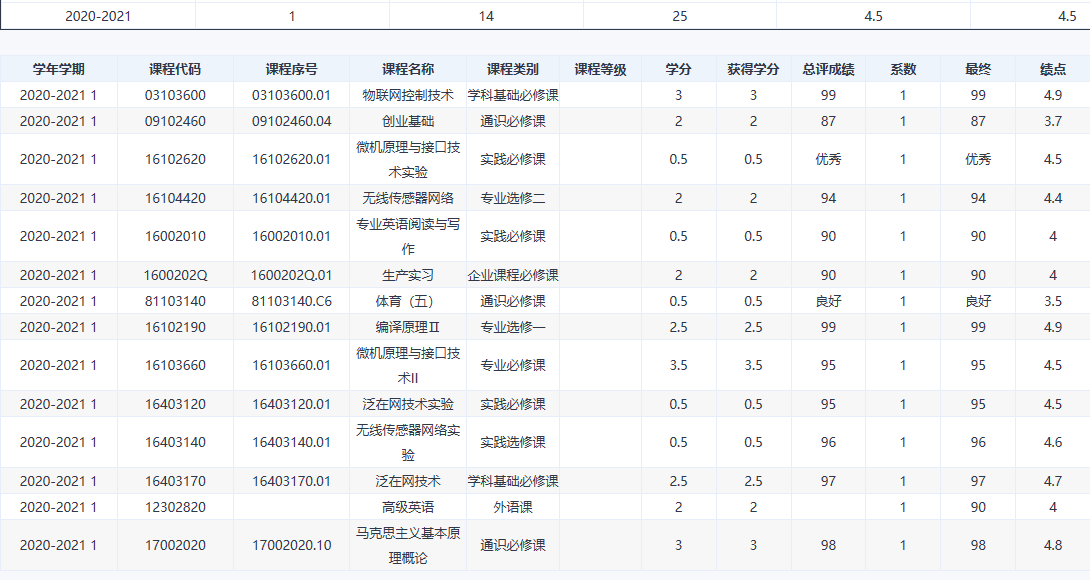Select course name 泛在网技术
This screenshot has width=1090, height=580.
pyautogui.click(x=408, y=481)
